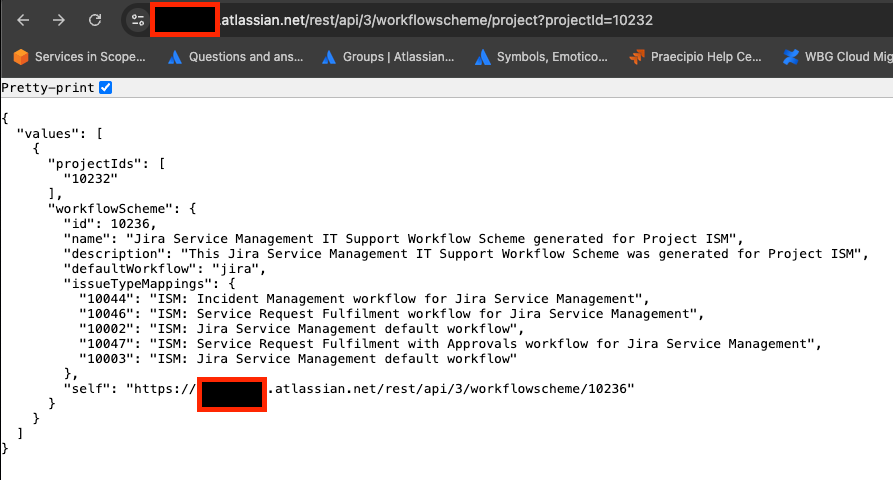This screenshot has width=893, height=480.
Task: Click the Praecipio bookmark favicon
Action: [637, 57]
